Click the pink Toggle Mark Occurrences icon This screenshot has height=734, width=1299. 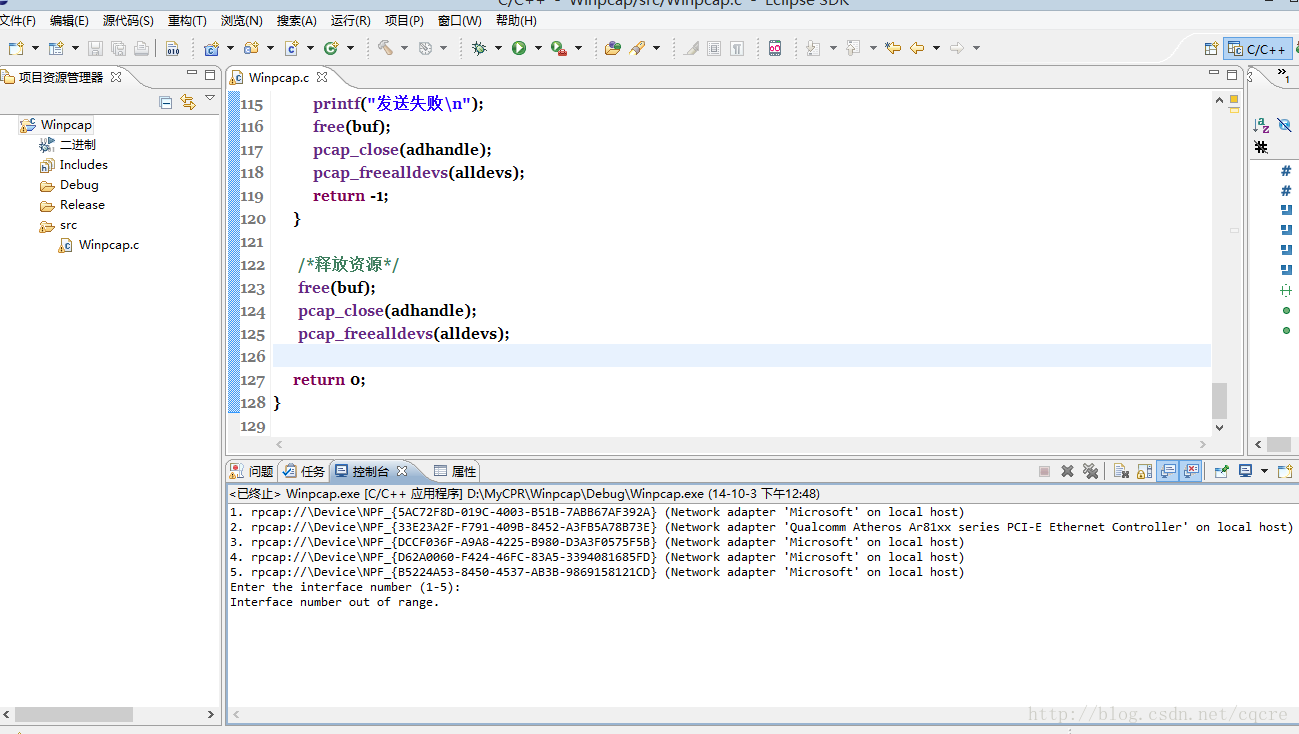coord(775,48)
